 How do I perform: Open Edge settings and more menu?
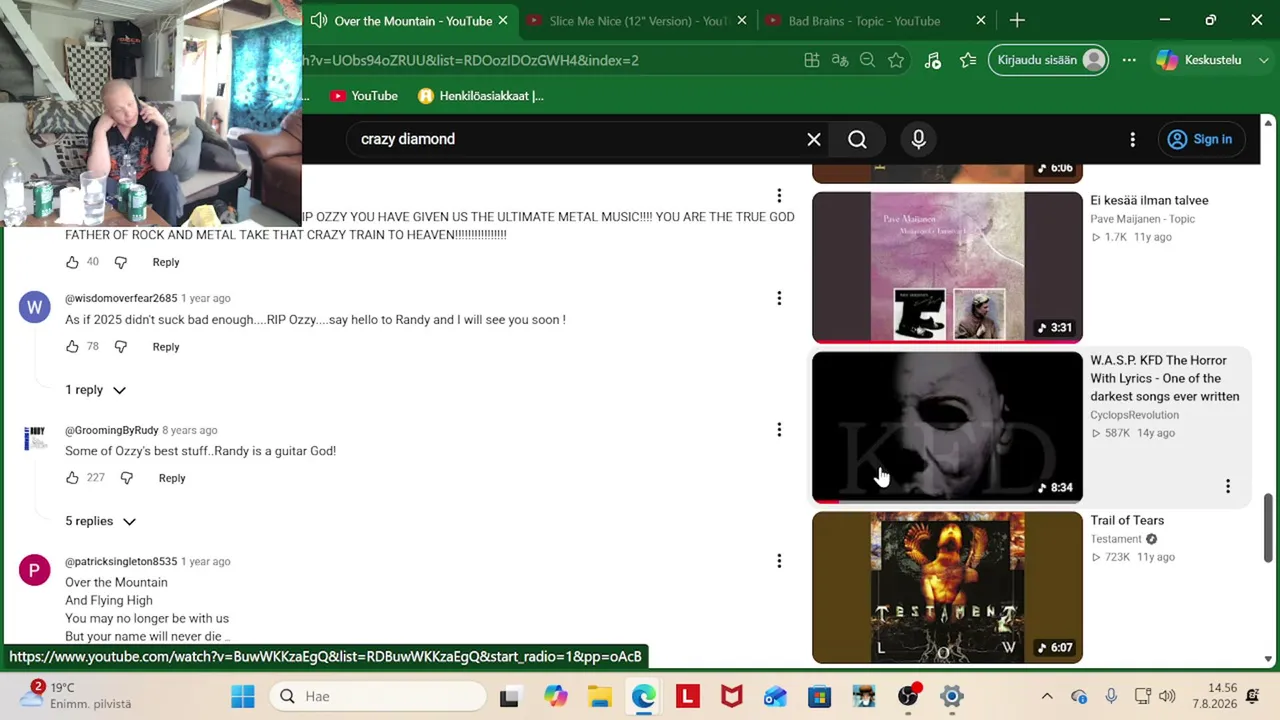[1129, 60]
